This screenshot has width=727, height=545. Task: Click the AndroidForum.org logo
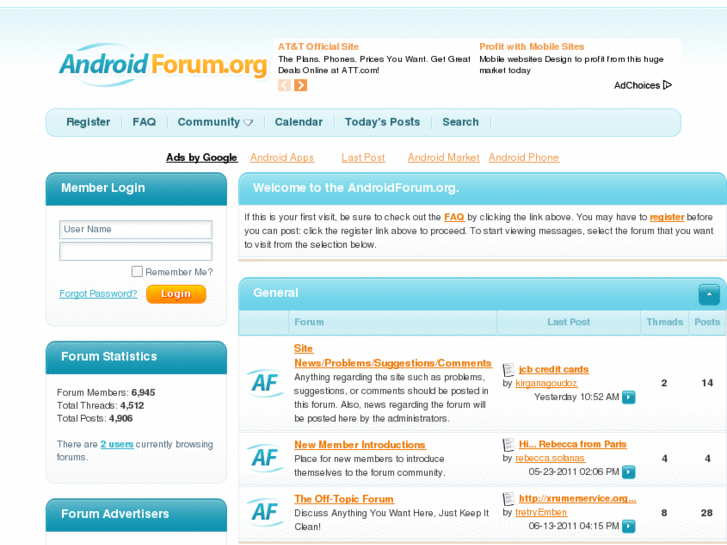point(163,65)
